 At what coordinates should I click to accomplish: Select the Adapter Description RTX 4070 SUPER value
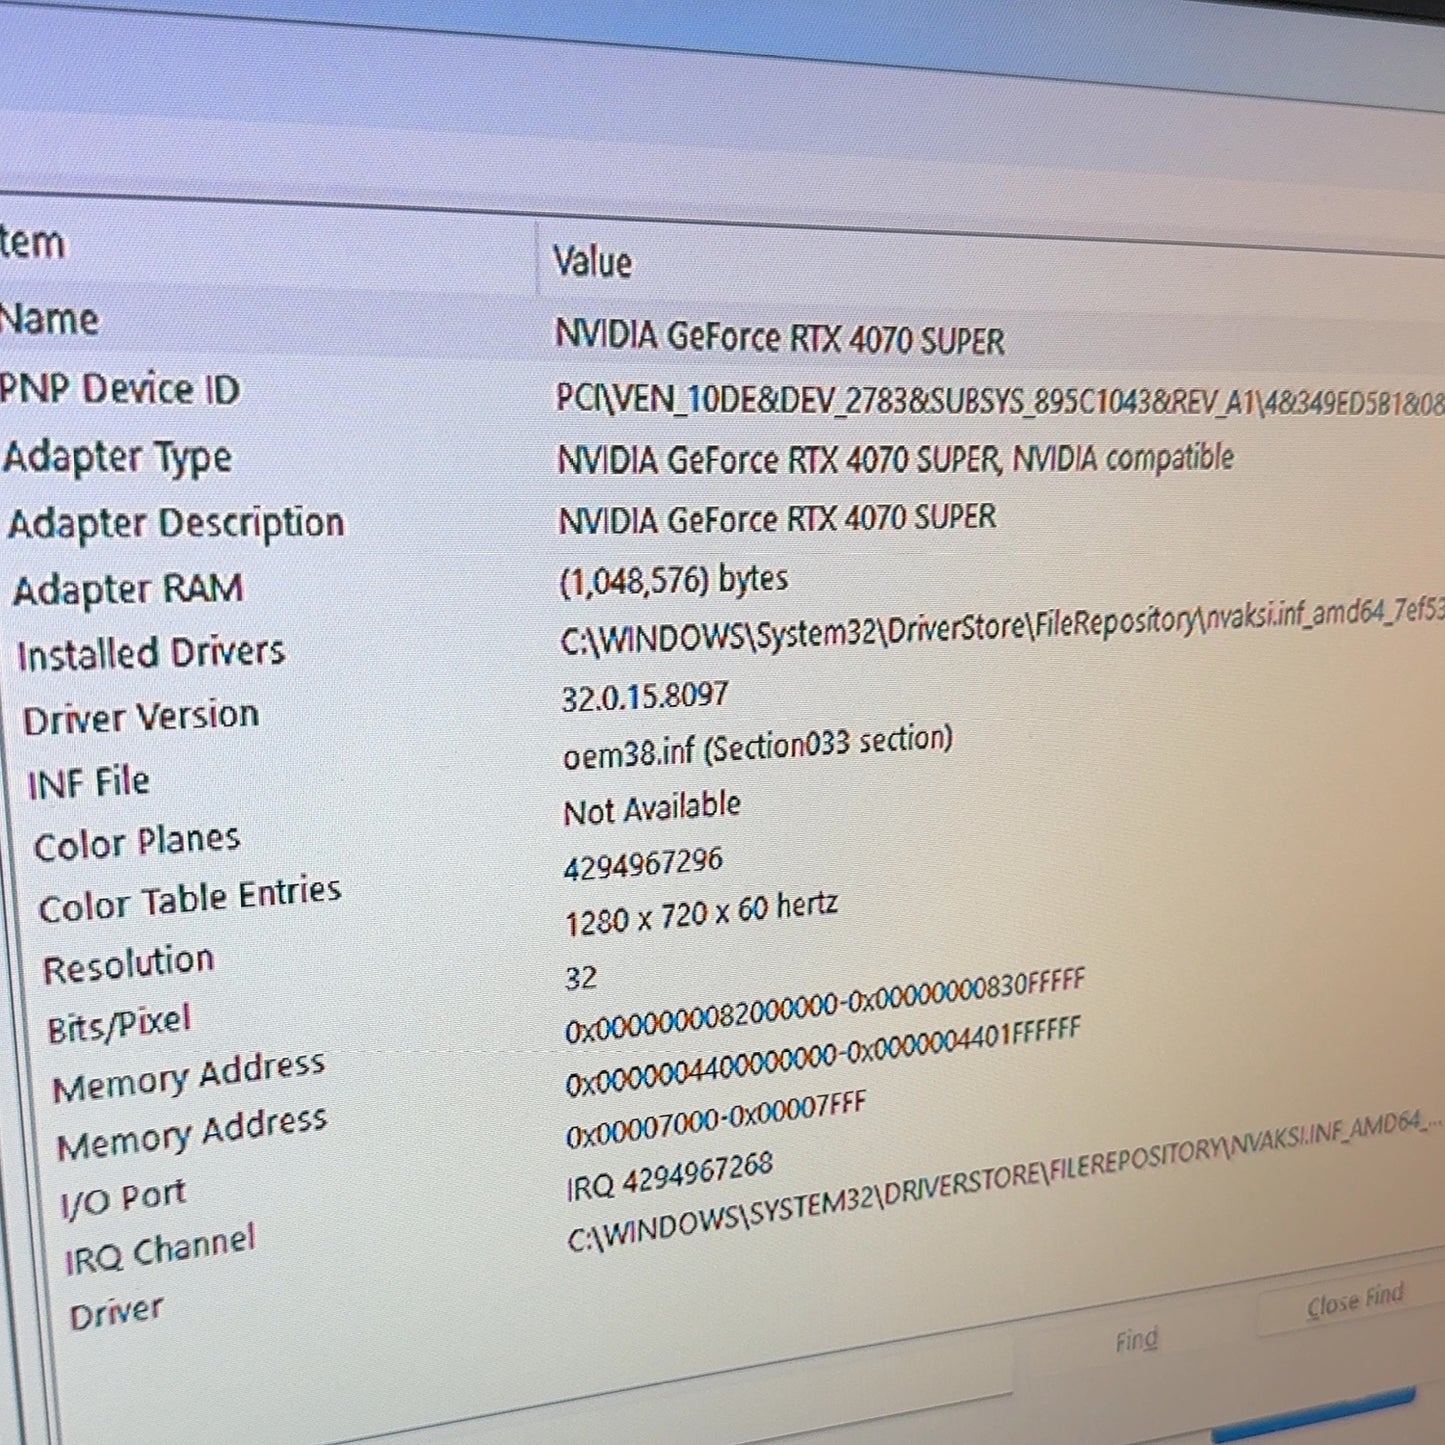[x=777, y=519]
